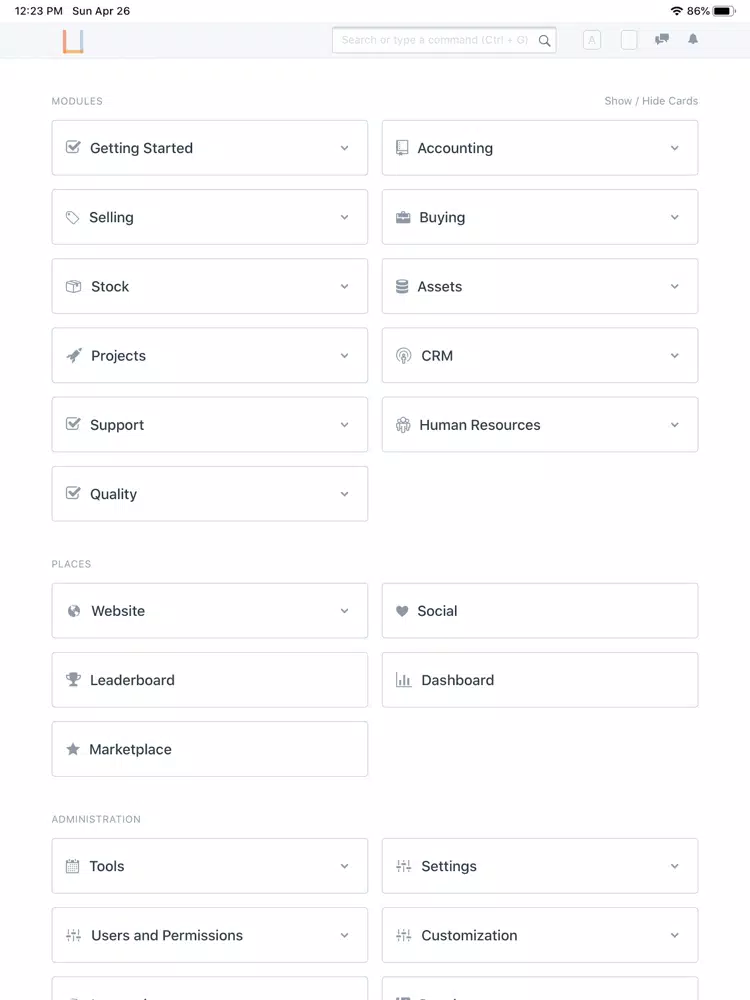
Task: Open the chat messages icon in navbar
Action: tap(662, 40)
